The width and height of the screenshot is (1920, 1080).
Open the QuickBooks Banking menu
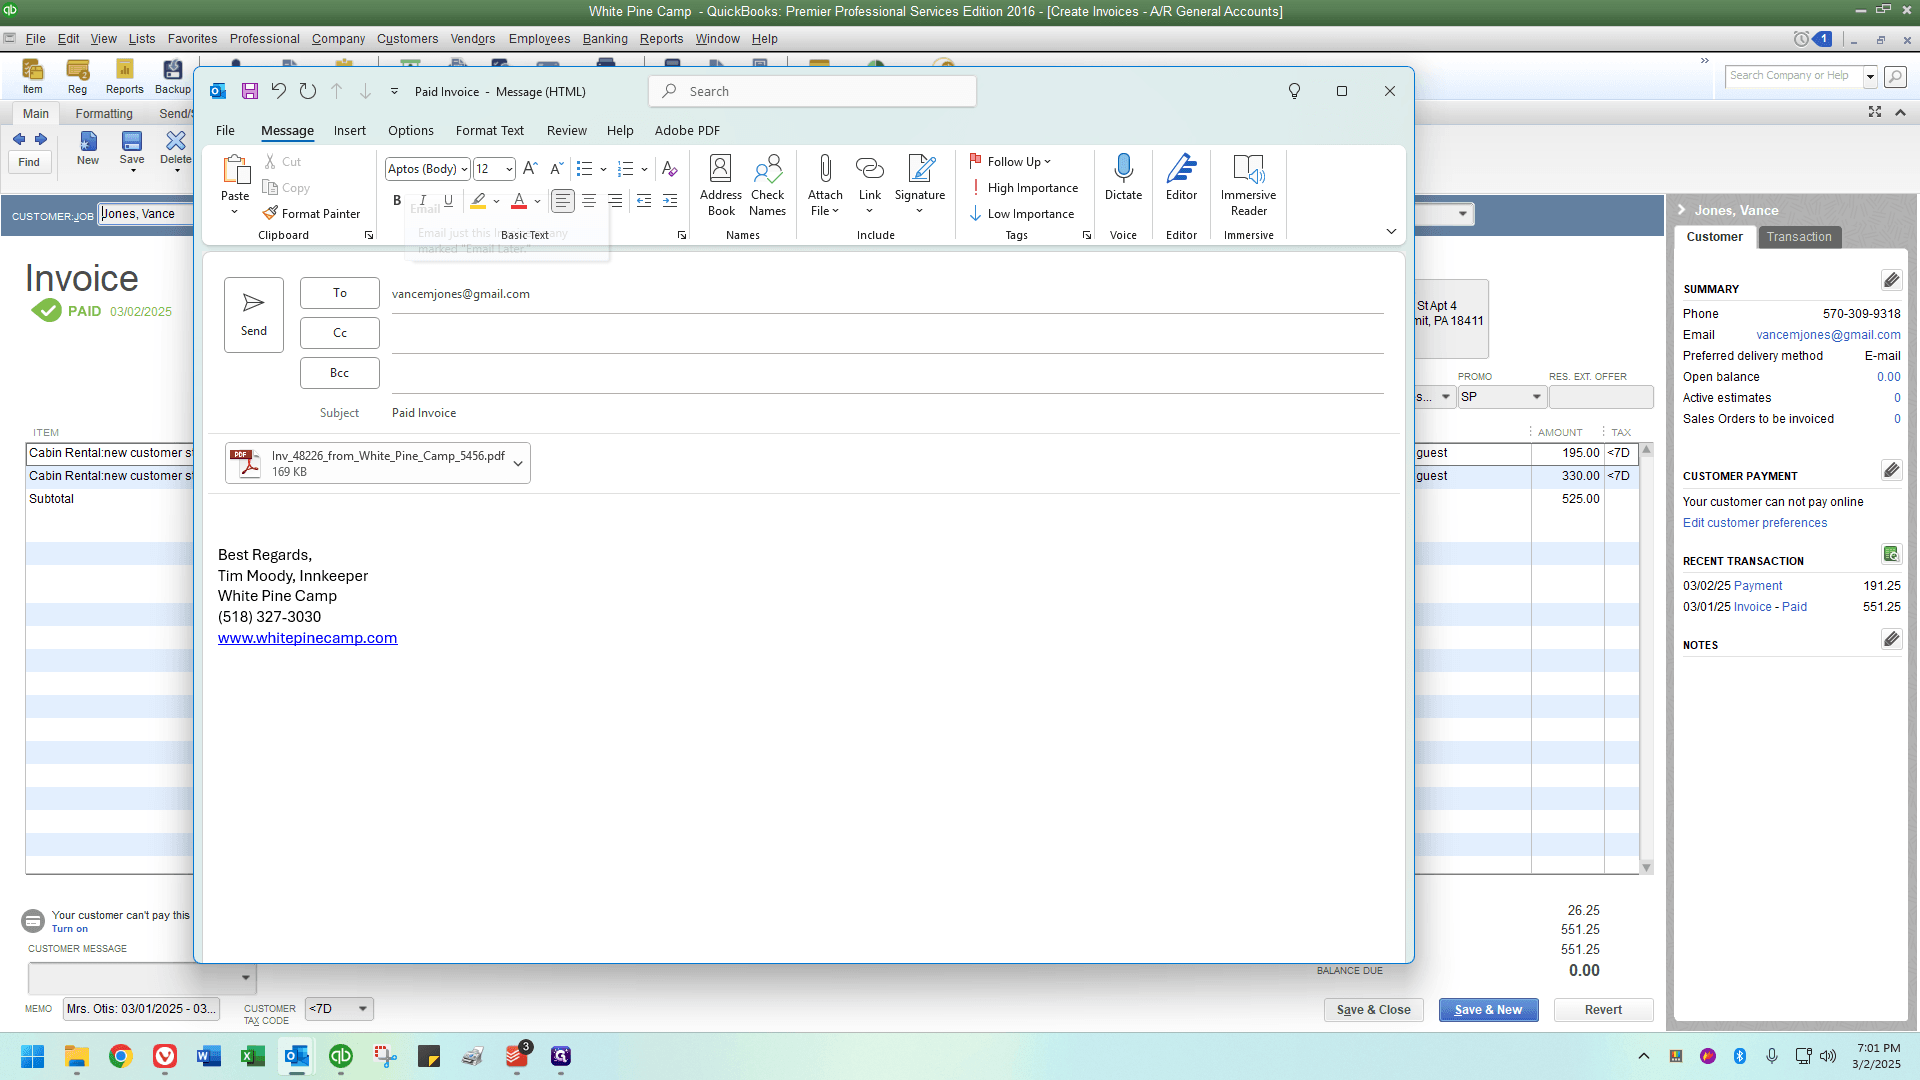coord(605,39)
